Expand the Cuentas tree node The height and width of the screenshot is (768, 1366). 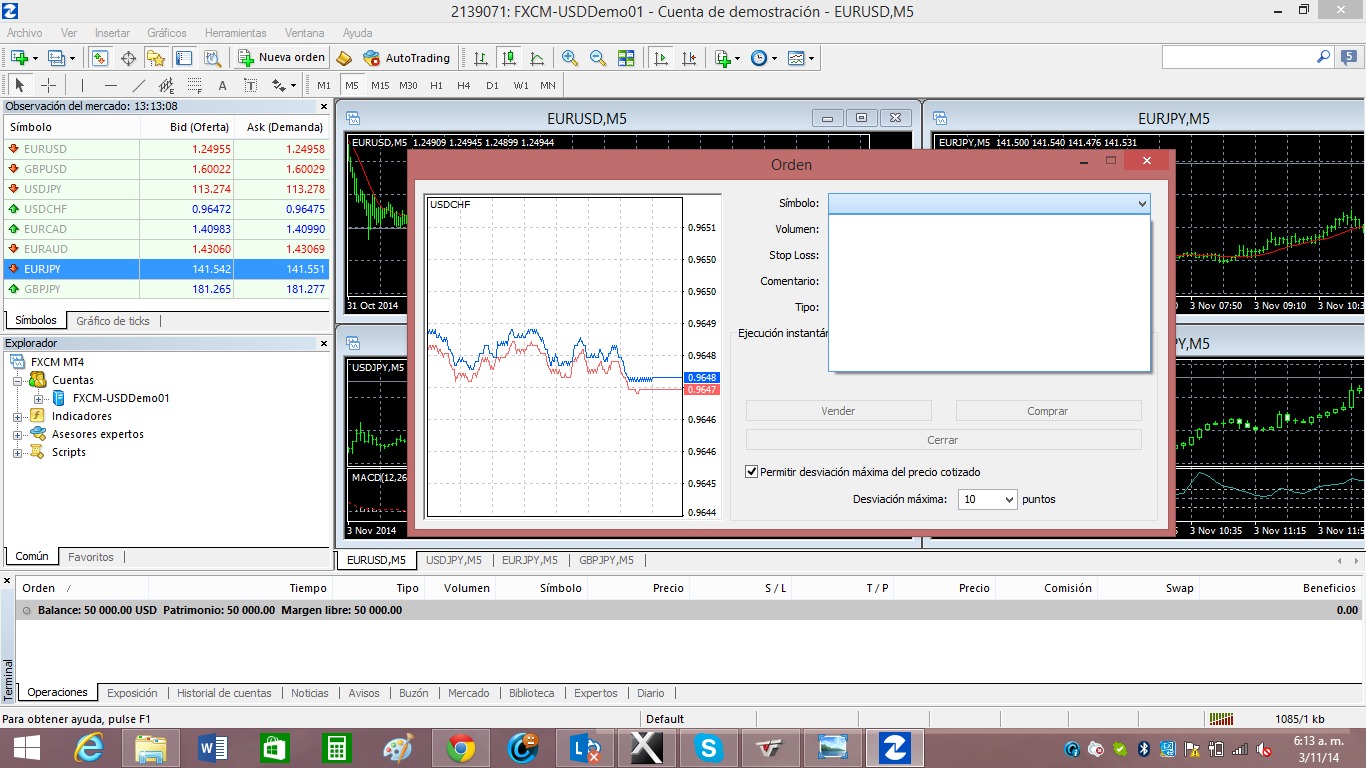[x=17, y=380]
